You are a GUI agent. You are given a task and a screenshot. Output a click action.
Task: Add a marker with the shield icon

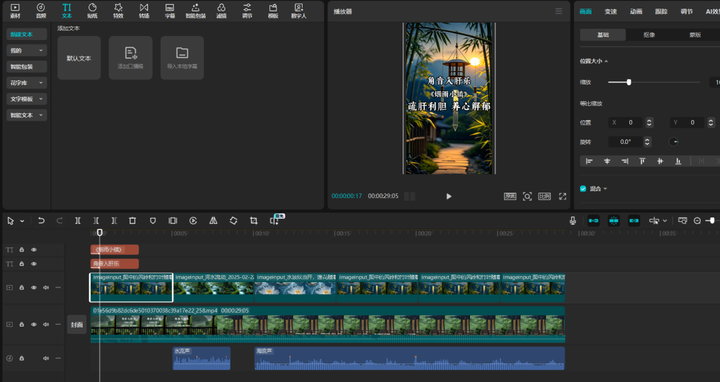tap(152, 221)
